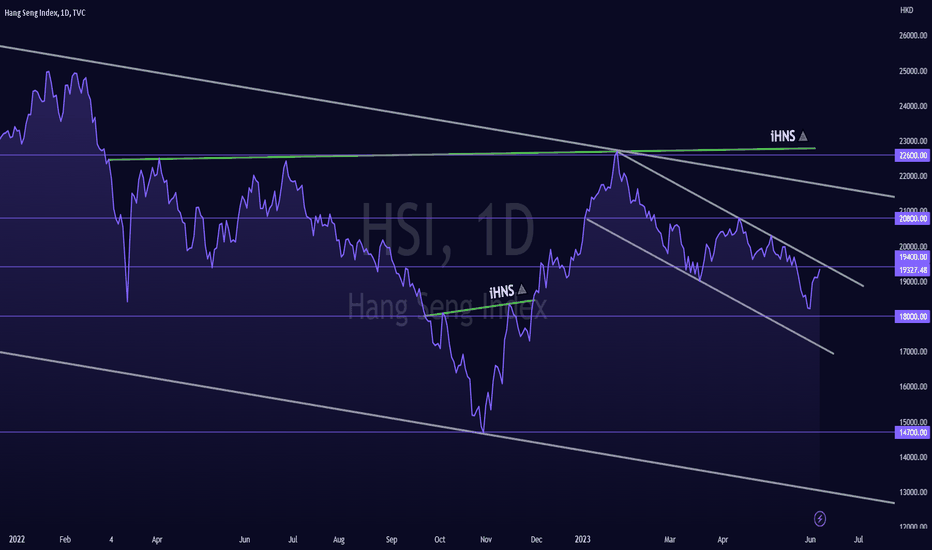Click the 14000.00 price axis label
This screenshot has width=932, height=550.
pyautogui.click(x=913, y=457)
